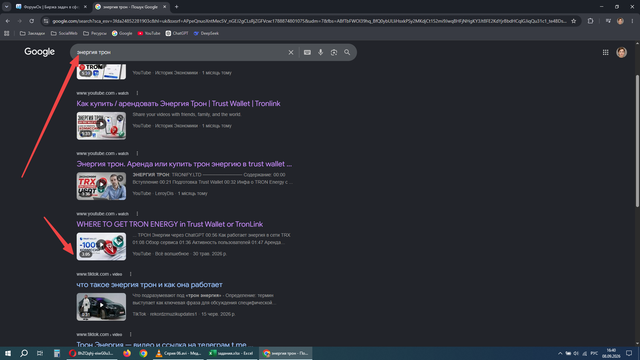Viewport: 640px width, 360px height.
Task: Open 'что такое энергия трон и как она работает'
Action: pos(149,284)
